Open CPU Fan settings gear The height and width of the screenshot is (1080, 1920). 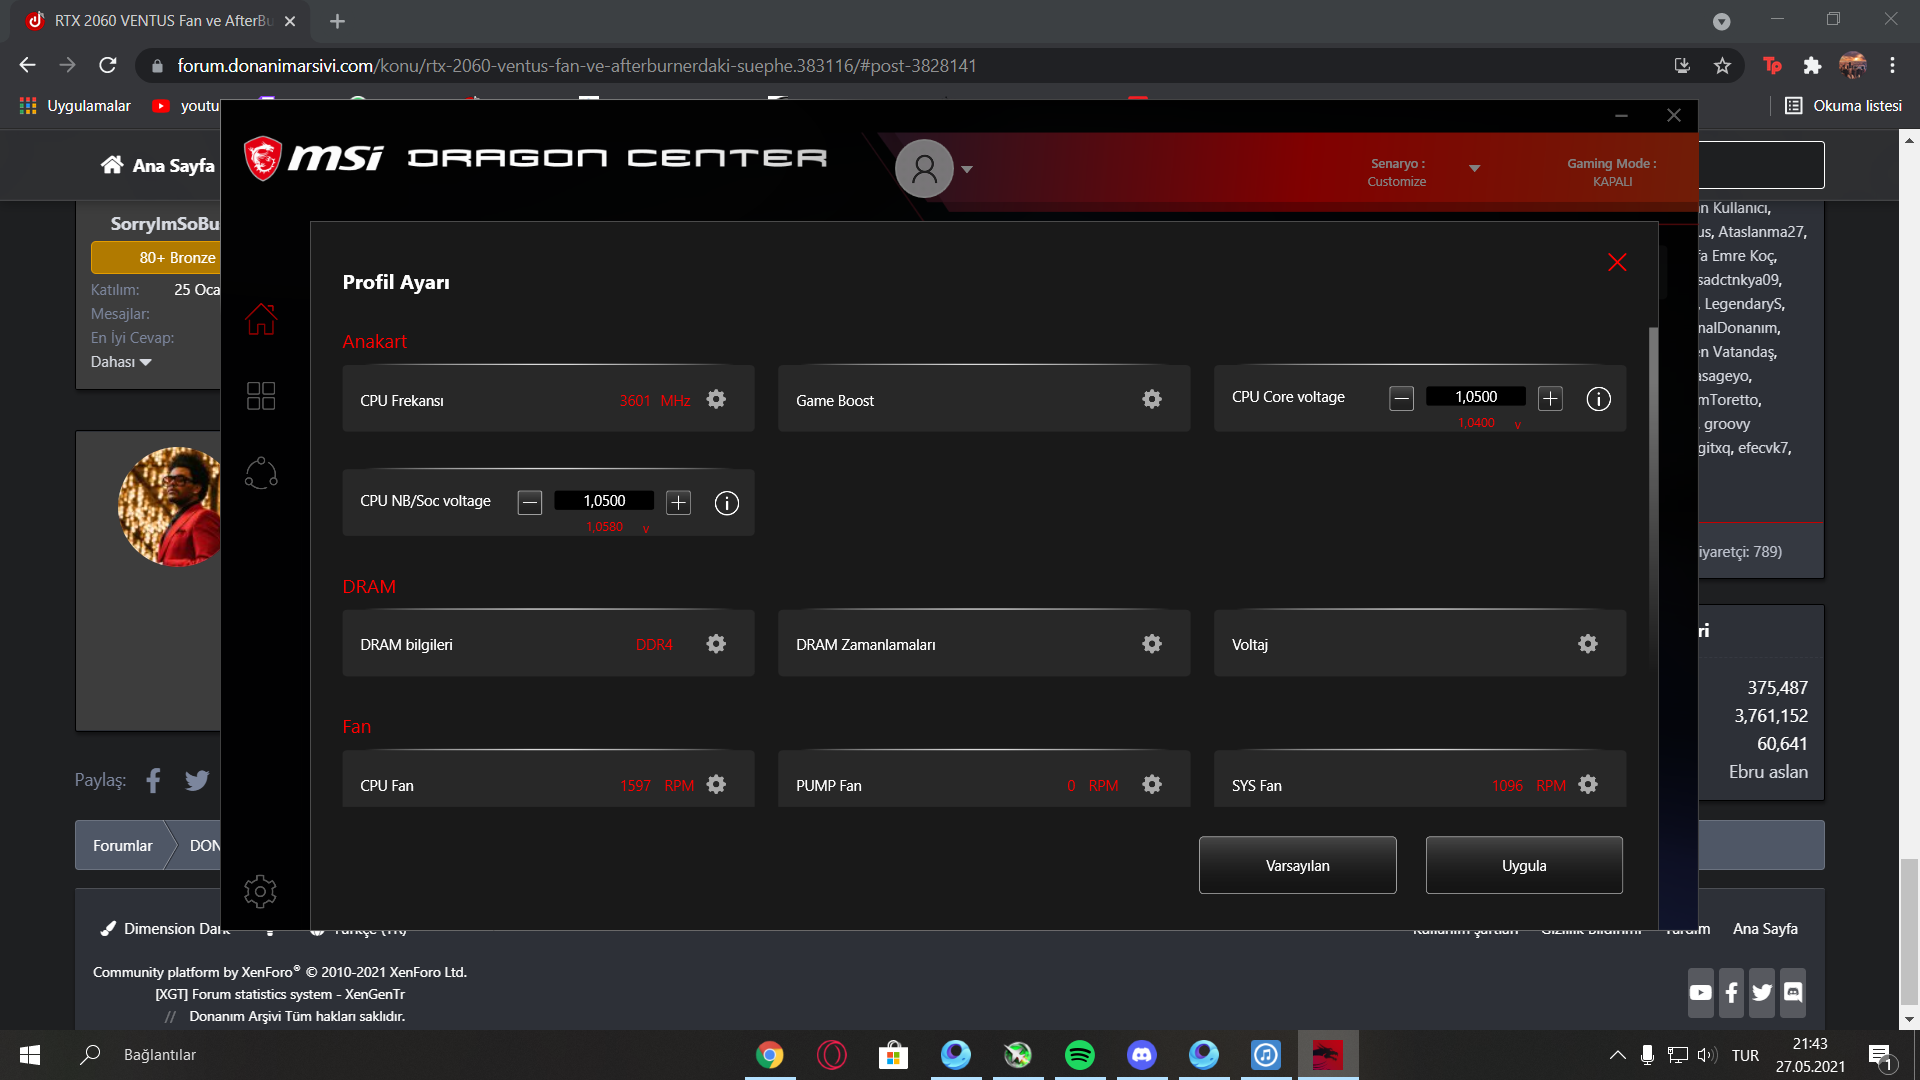pyautogui.click(x=716, y=785)
